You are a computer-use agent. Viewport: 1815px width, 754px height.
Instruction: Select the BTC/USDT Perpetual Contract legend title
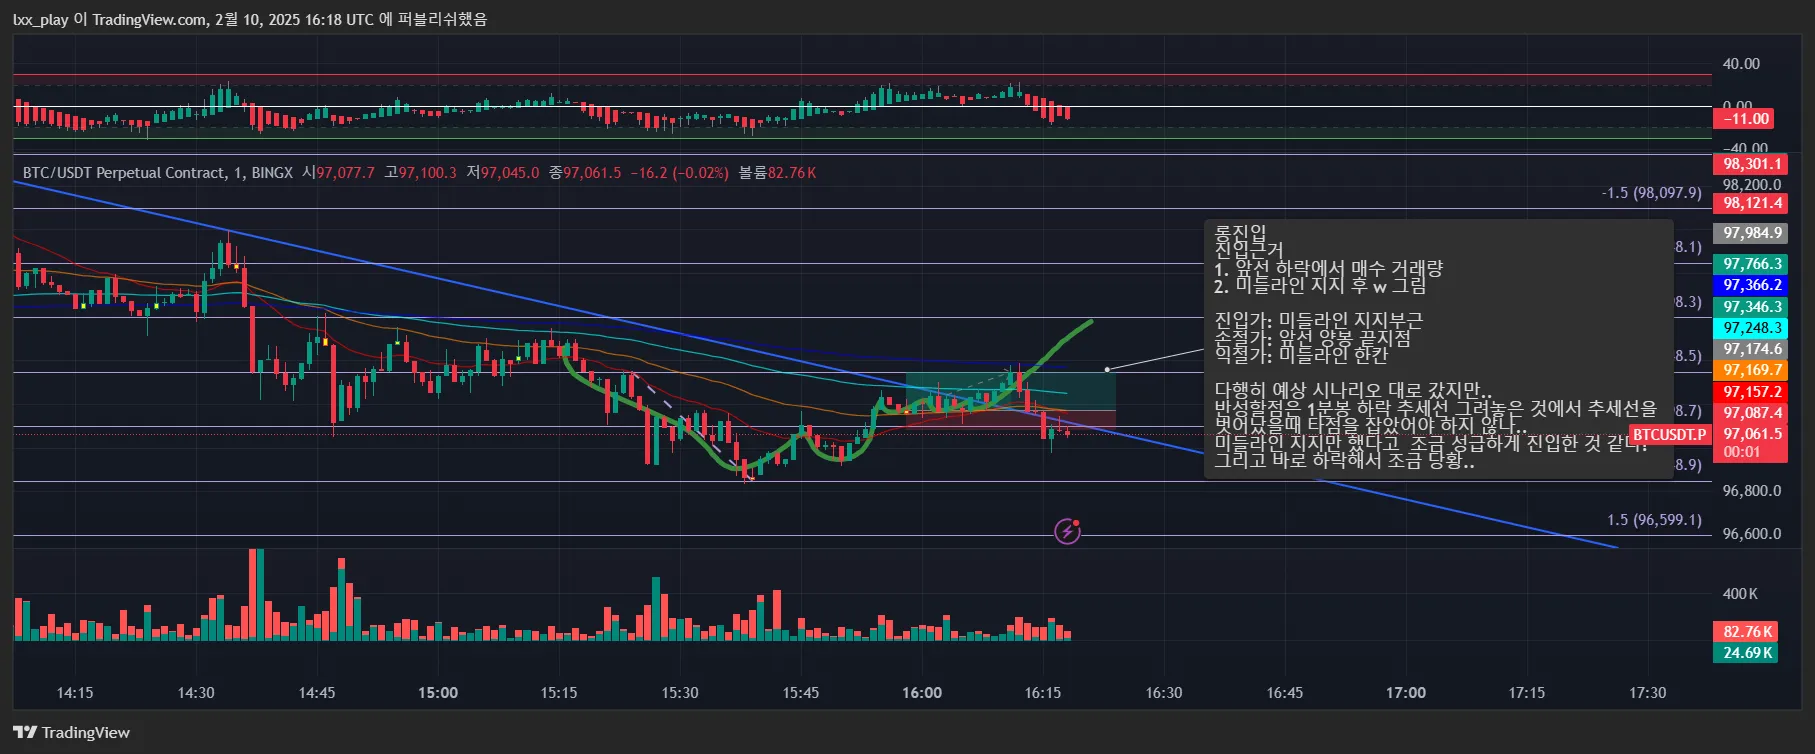pos(158,173)
